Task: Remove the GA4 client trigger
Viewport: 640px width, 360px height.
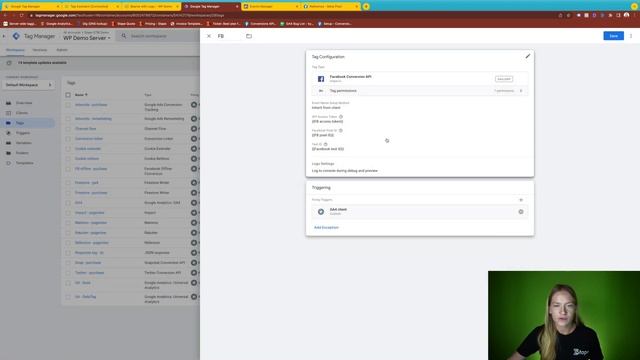Action: (x=521, y=212)
